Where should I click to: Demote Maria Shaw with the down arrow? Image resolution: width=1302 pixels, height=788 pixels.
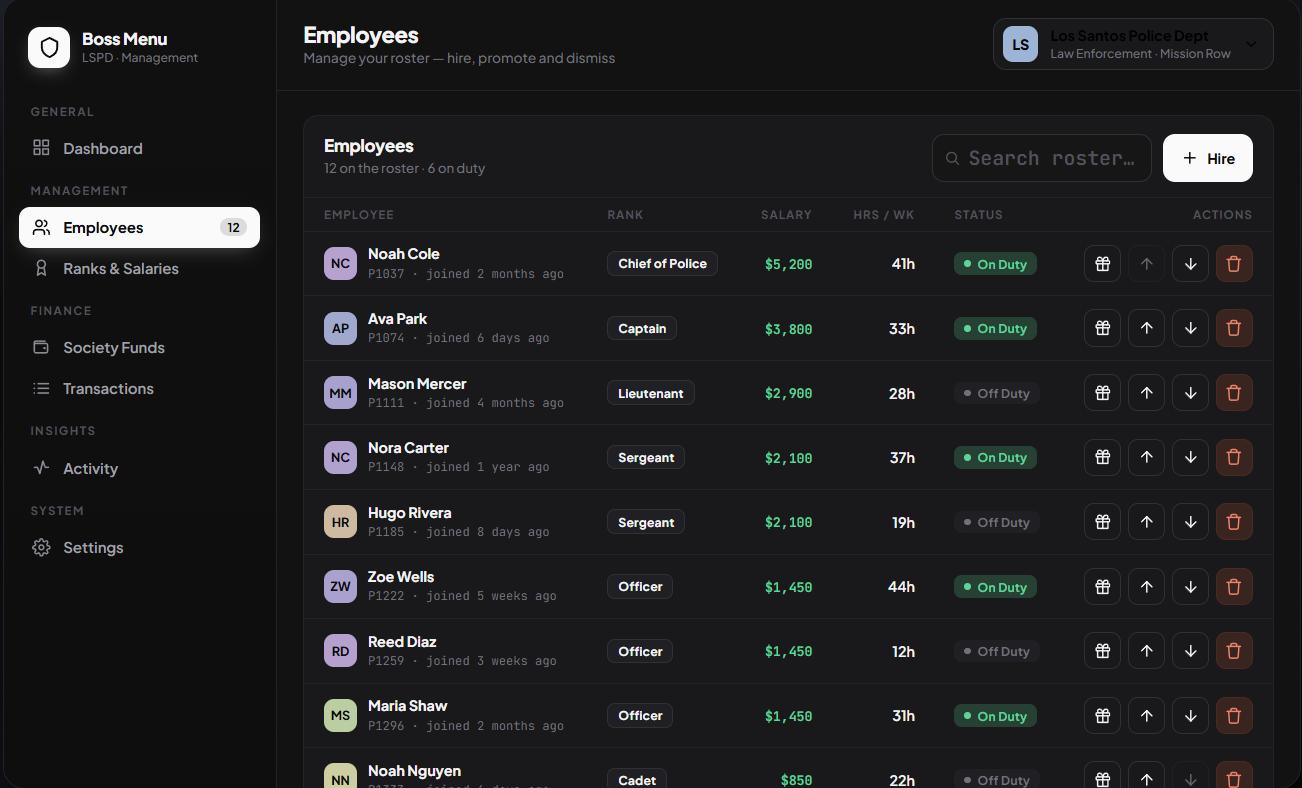tap(1190, 716)
